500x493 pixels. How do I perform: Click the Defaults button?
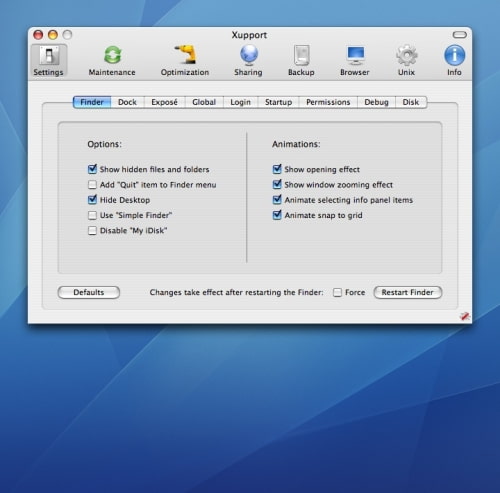(89, 292)
